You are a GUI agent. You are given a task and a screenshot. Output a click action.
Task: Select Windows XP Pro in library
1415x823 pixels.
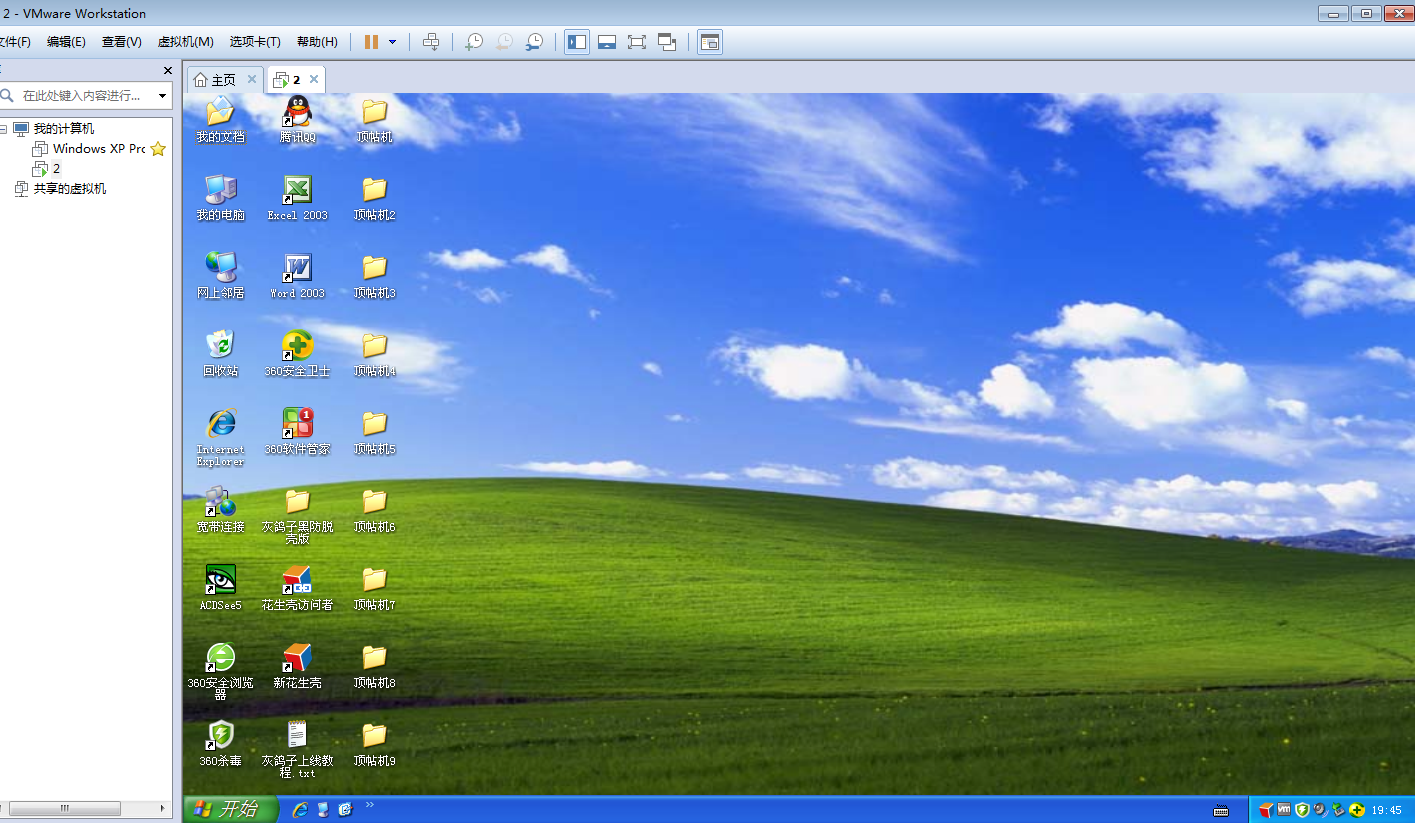pyautogui.click(x=98, y=149)
